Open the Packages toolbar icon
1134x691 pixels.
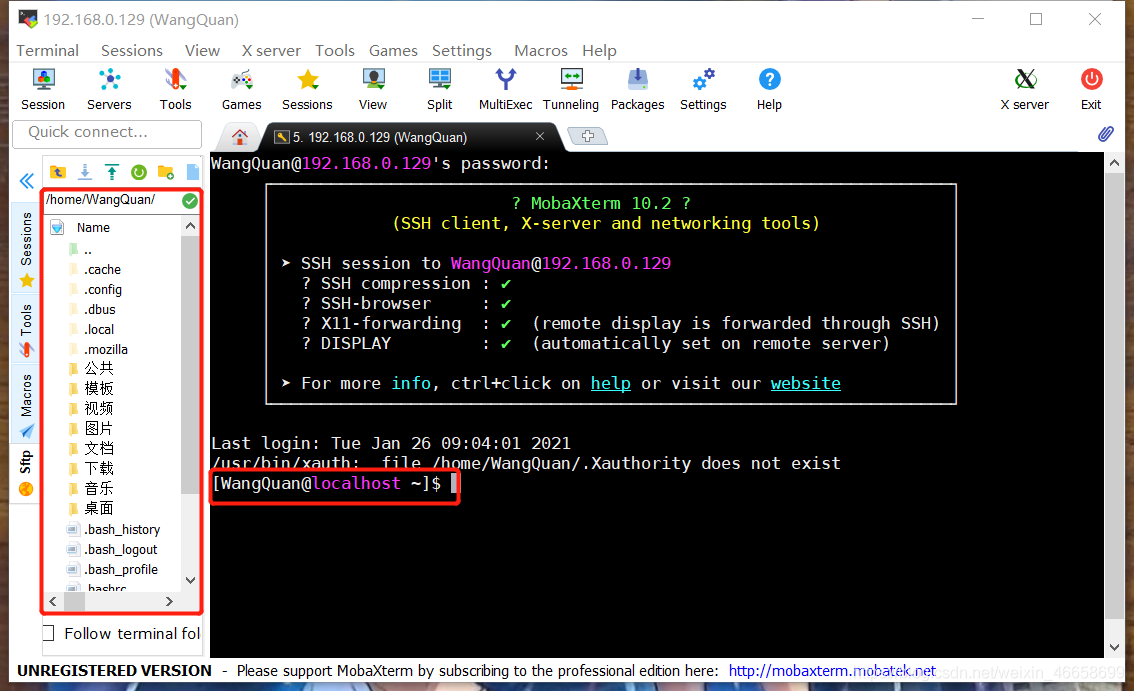[637, 89]
